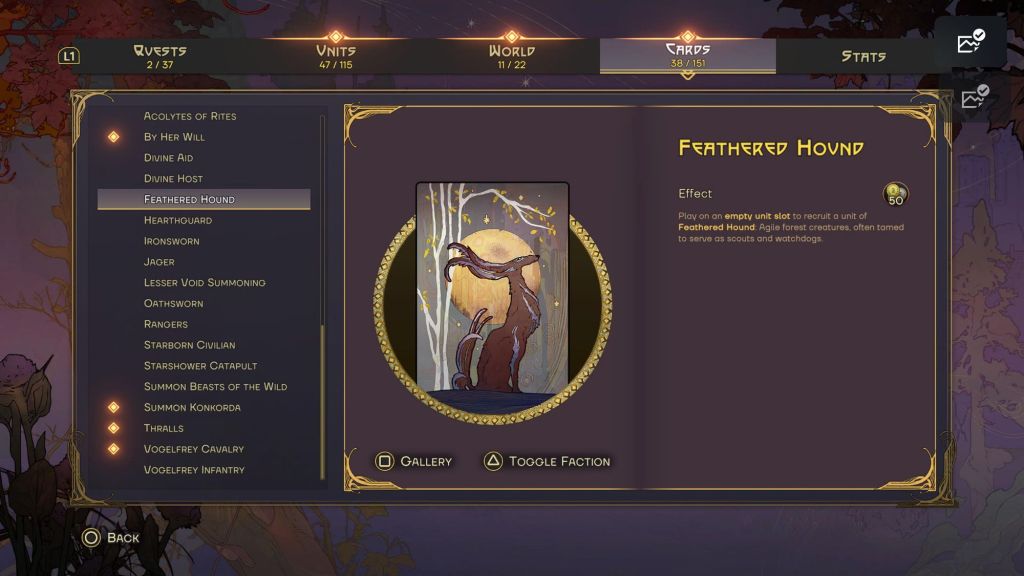The width and height of the screenshot is (1024, 576).
Task: Click the circle Back button icon
Action: click(x=91, y=537)
